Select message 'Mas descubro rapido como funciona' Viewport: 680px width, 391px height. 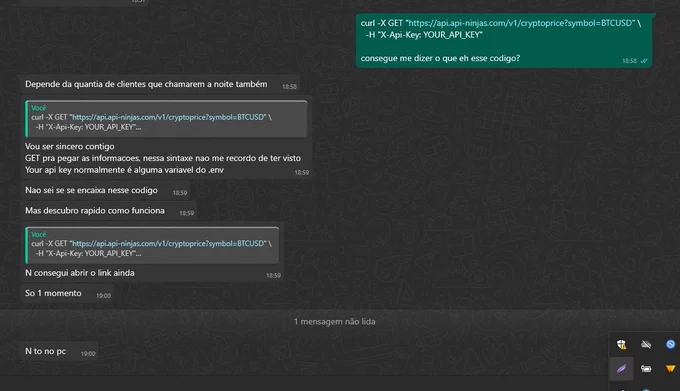pyautogui.click(x=109, y=211)
